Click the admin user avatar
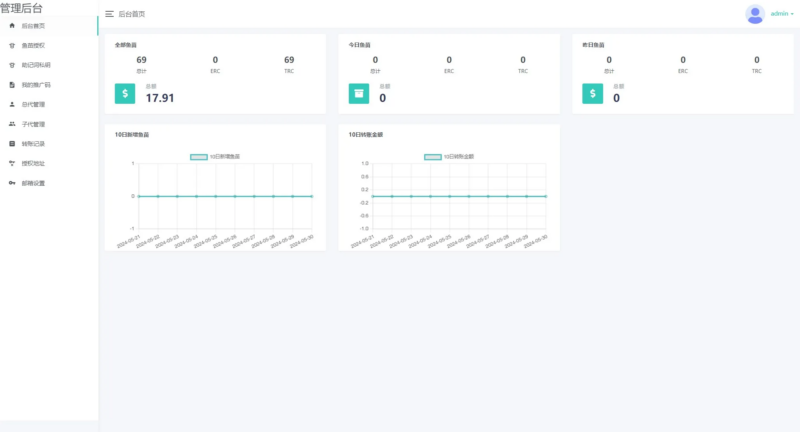800x432 pixels. [755, 13]
